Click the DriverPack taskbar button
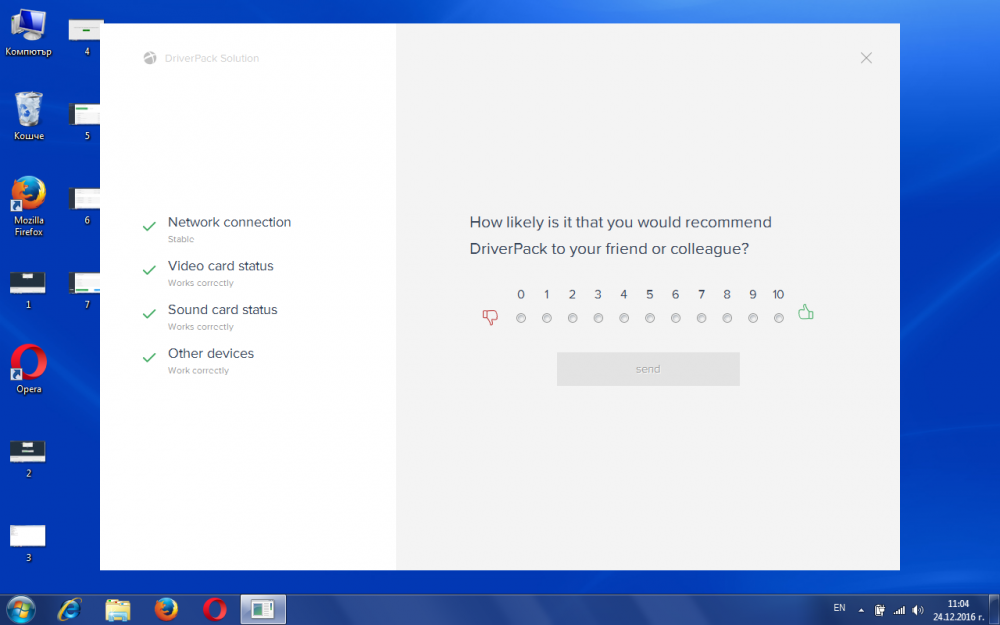The image size is (1000, 625). [263, 610]
